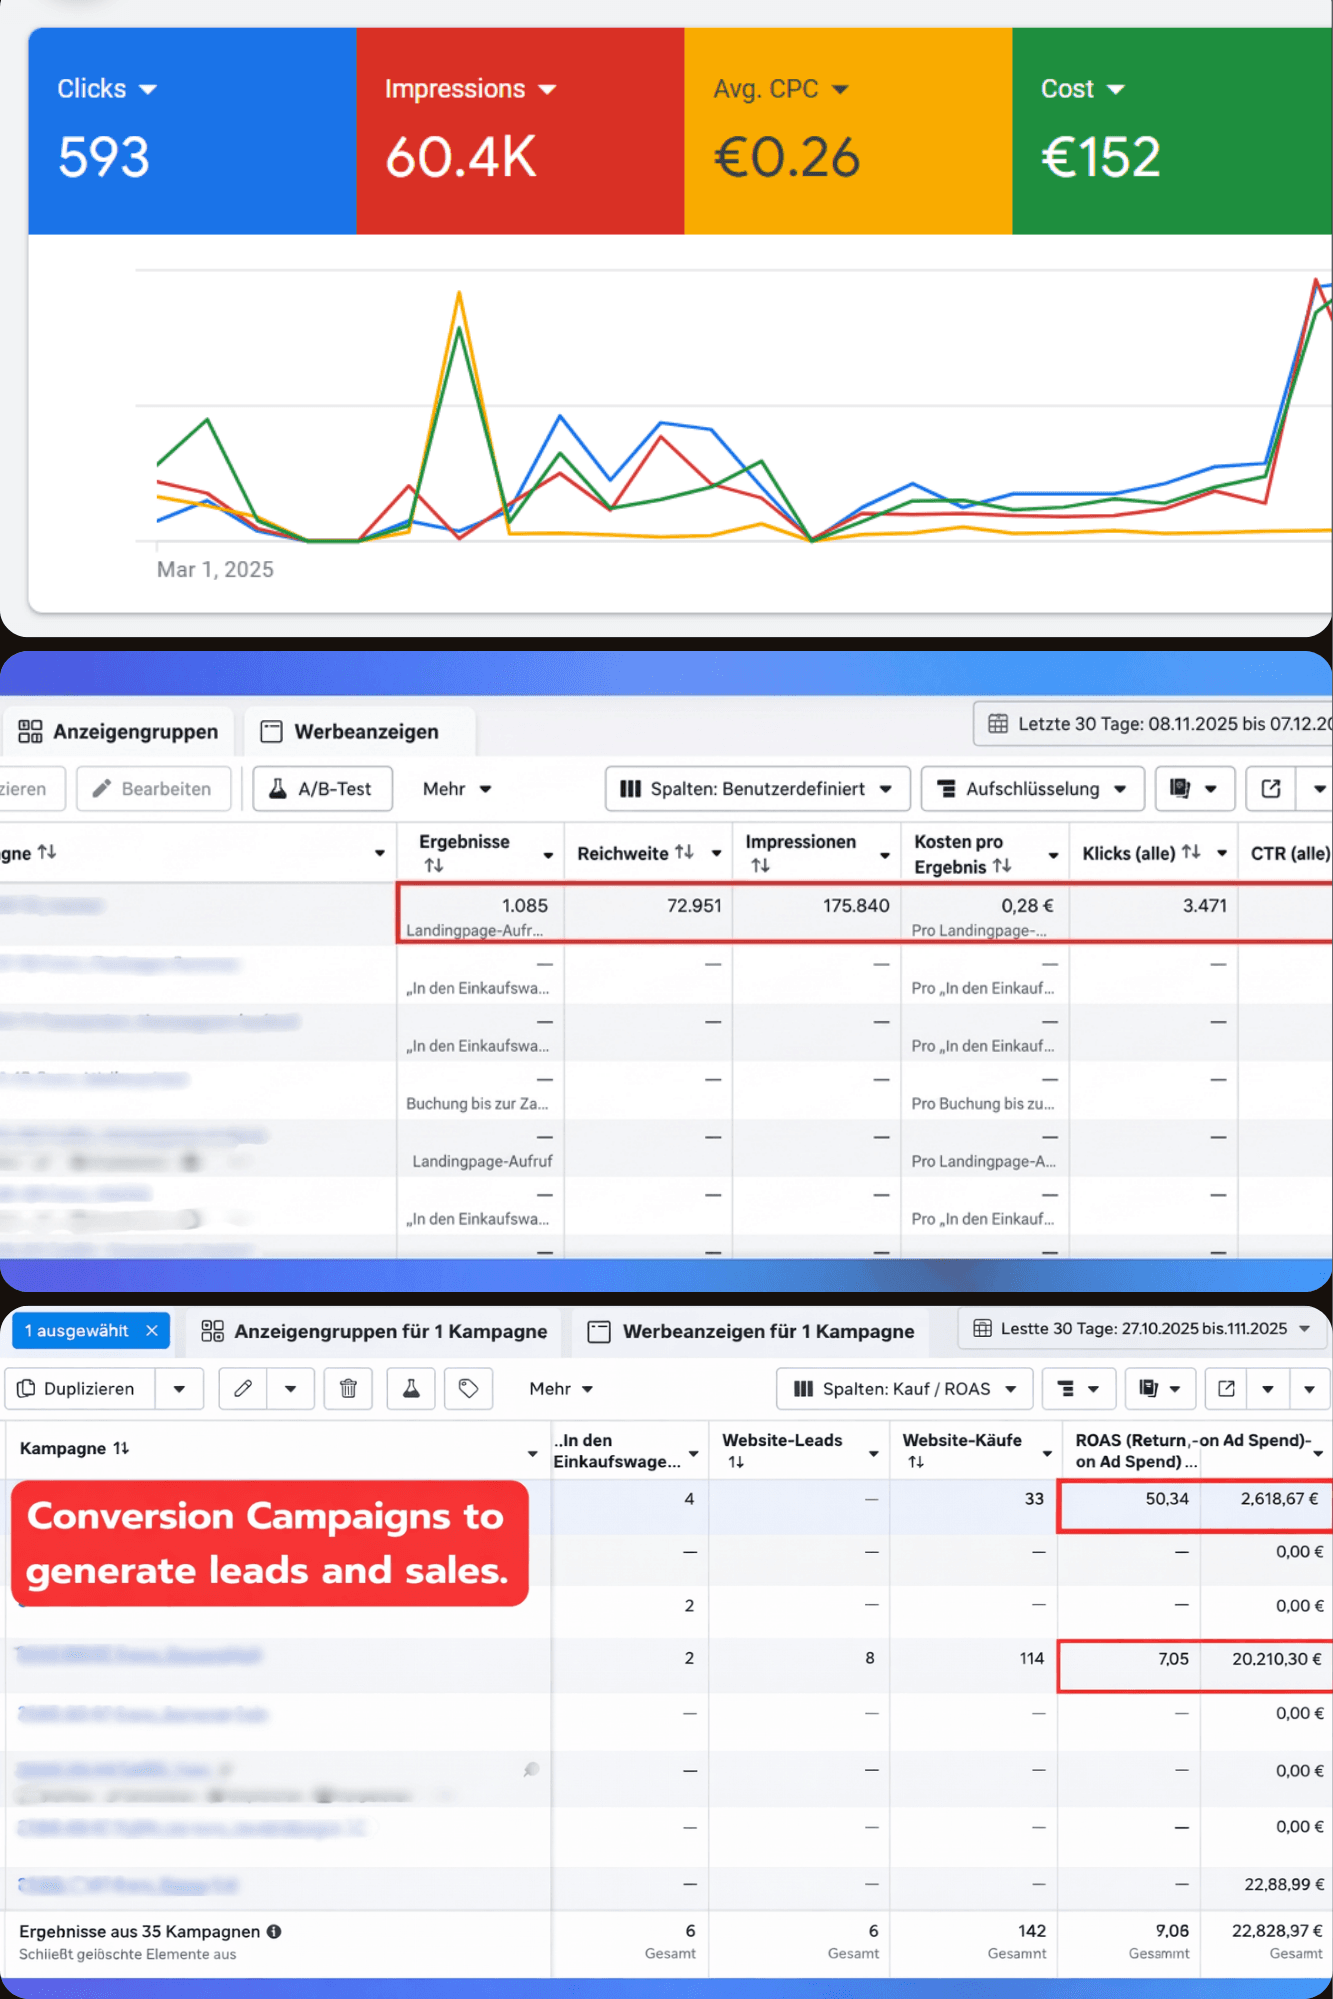This screenshot has height=1999, width=1333.
Task: Click the standalone pencil icon beside Duplizieren
Action: click(243, 1388)
